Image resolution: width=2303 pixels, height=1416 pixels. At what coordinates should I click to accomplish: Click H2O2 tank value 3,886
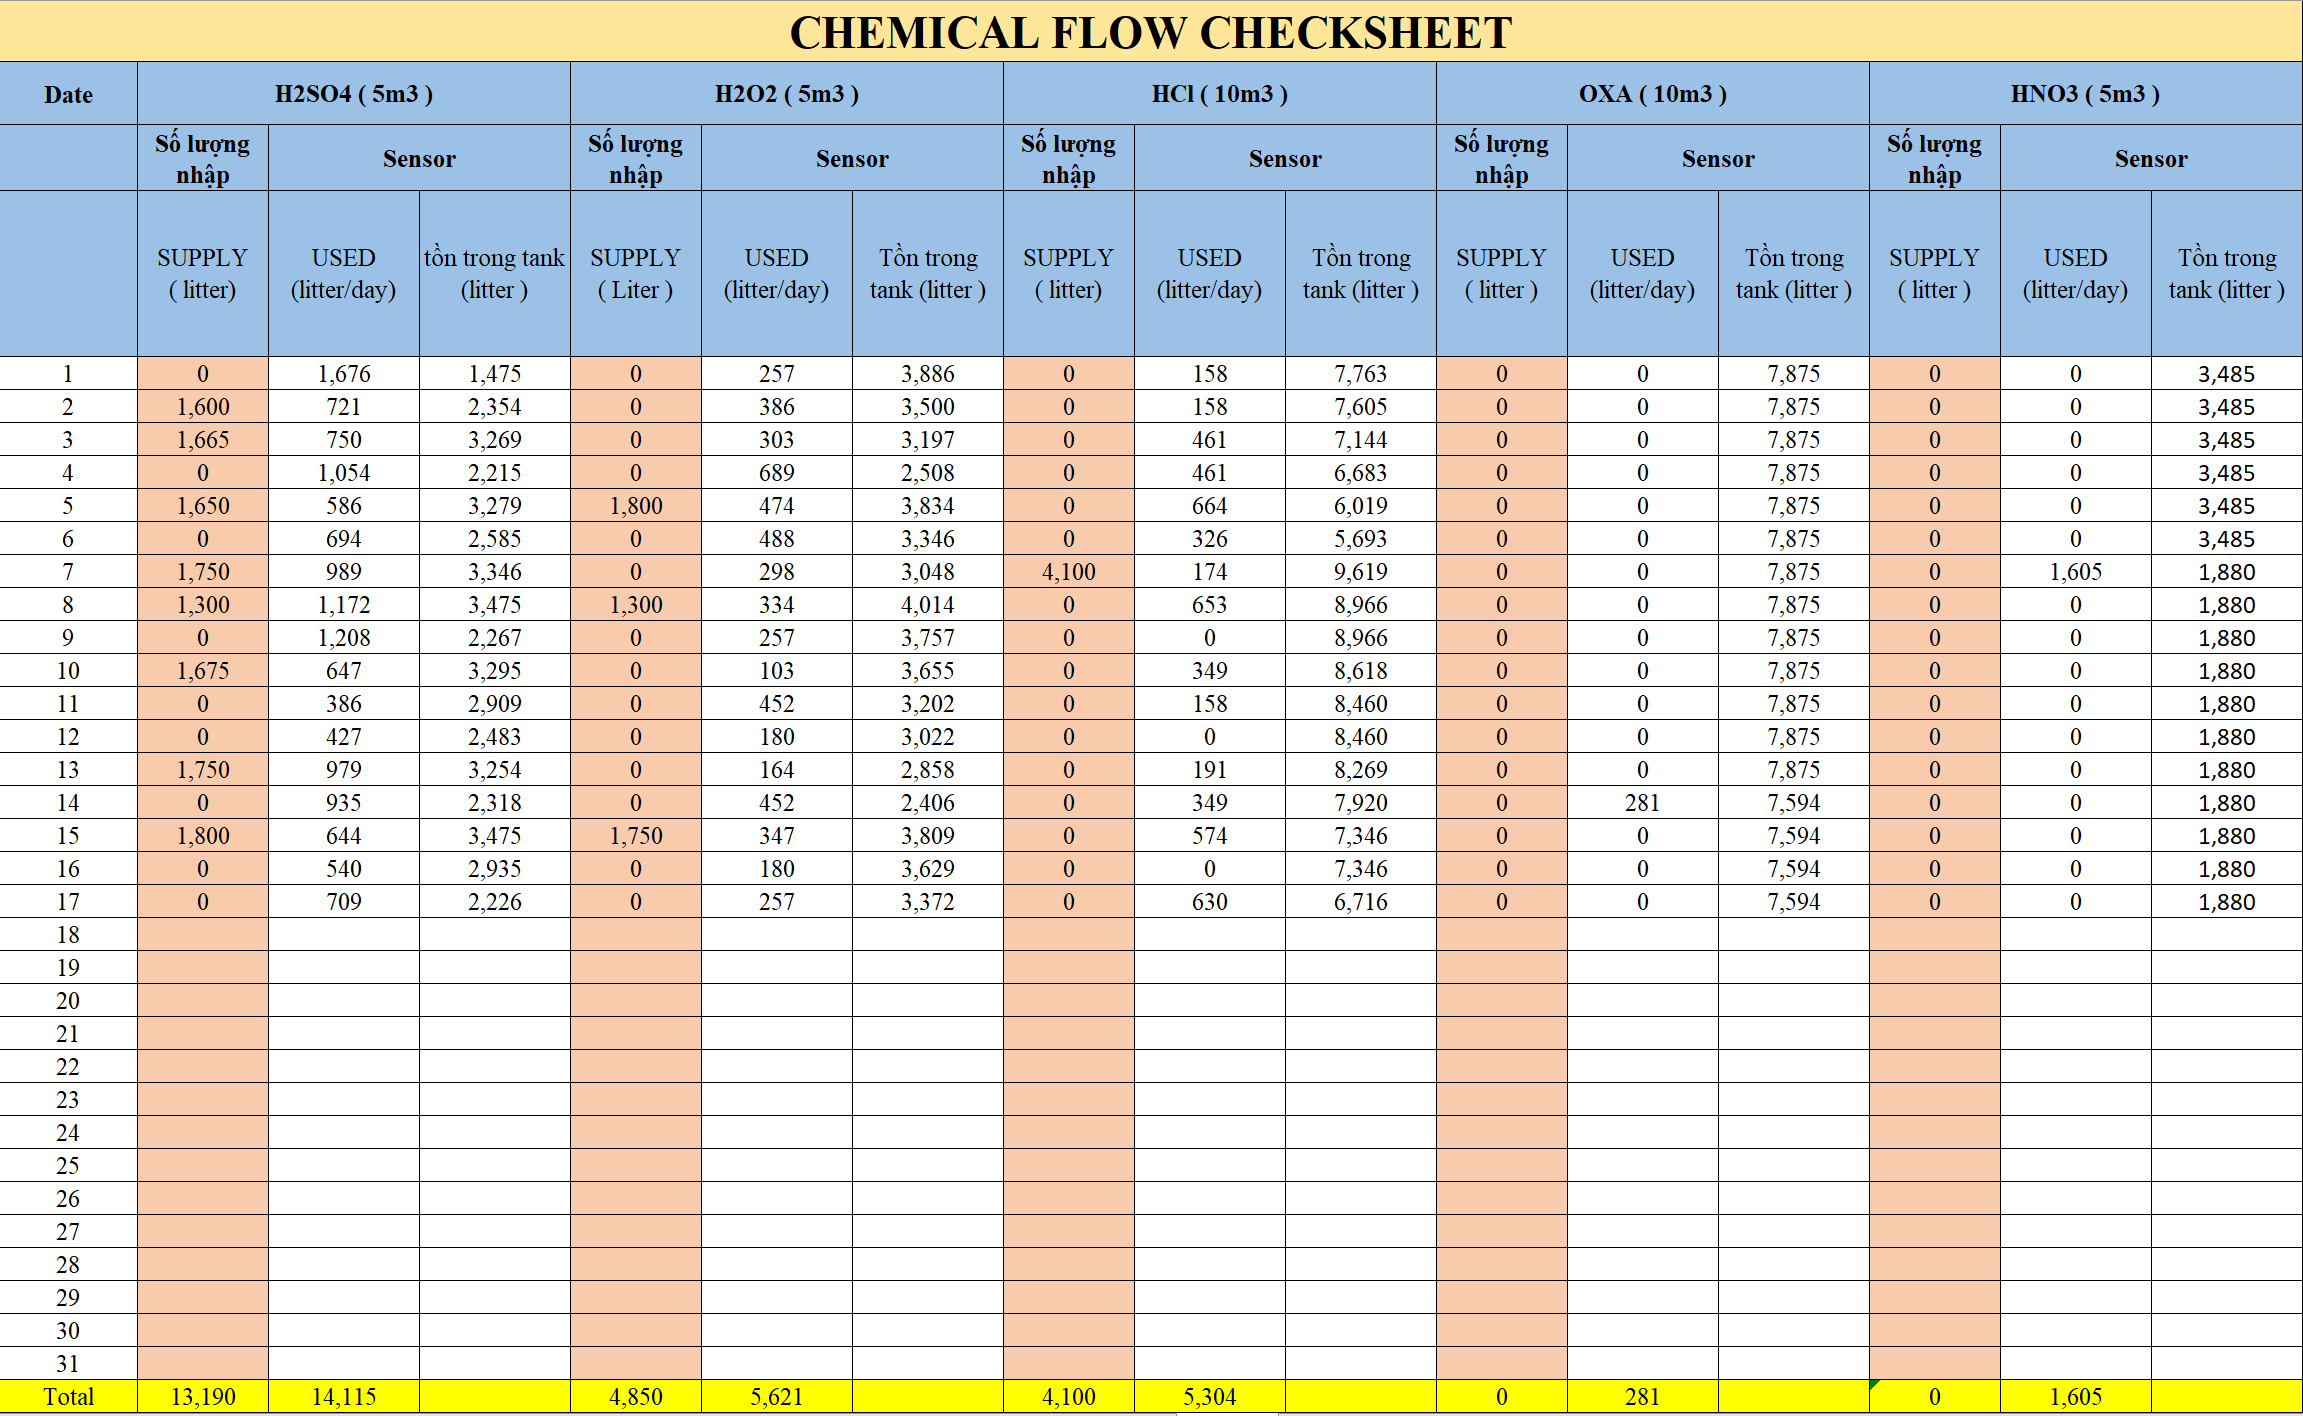tap(928, 374)
